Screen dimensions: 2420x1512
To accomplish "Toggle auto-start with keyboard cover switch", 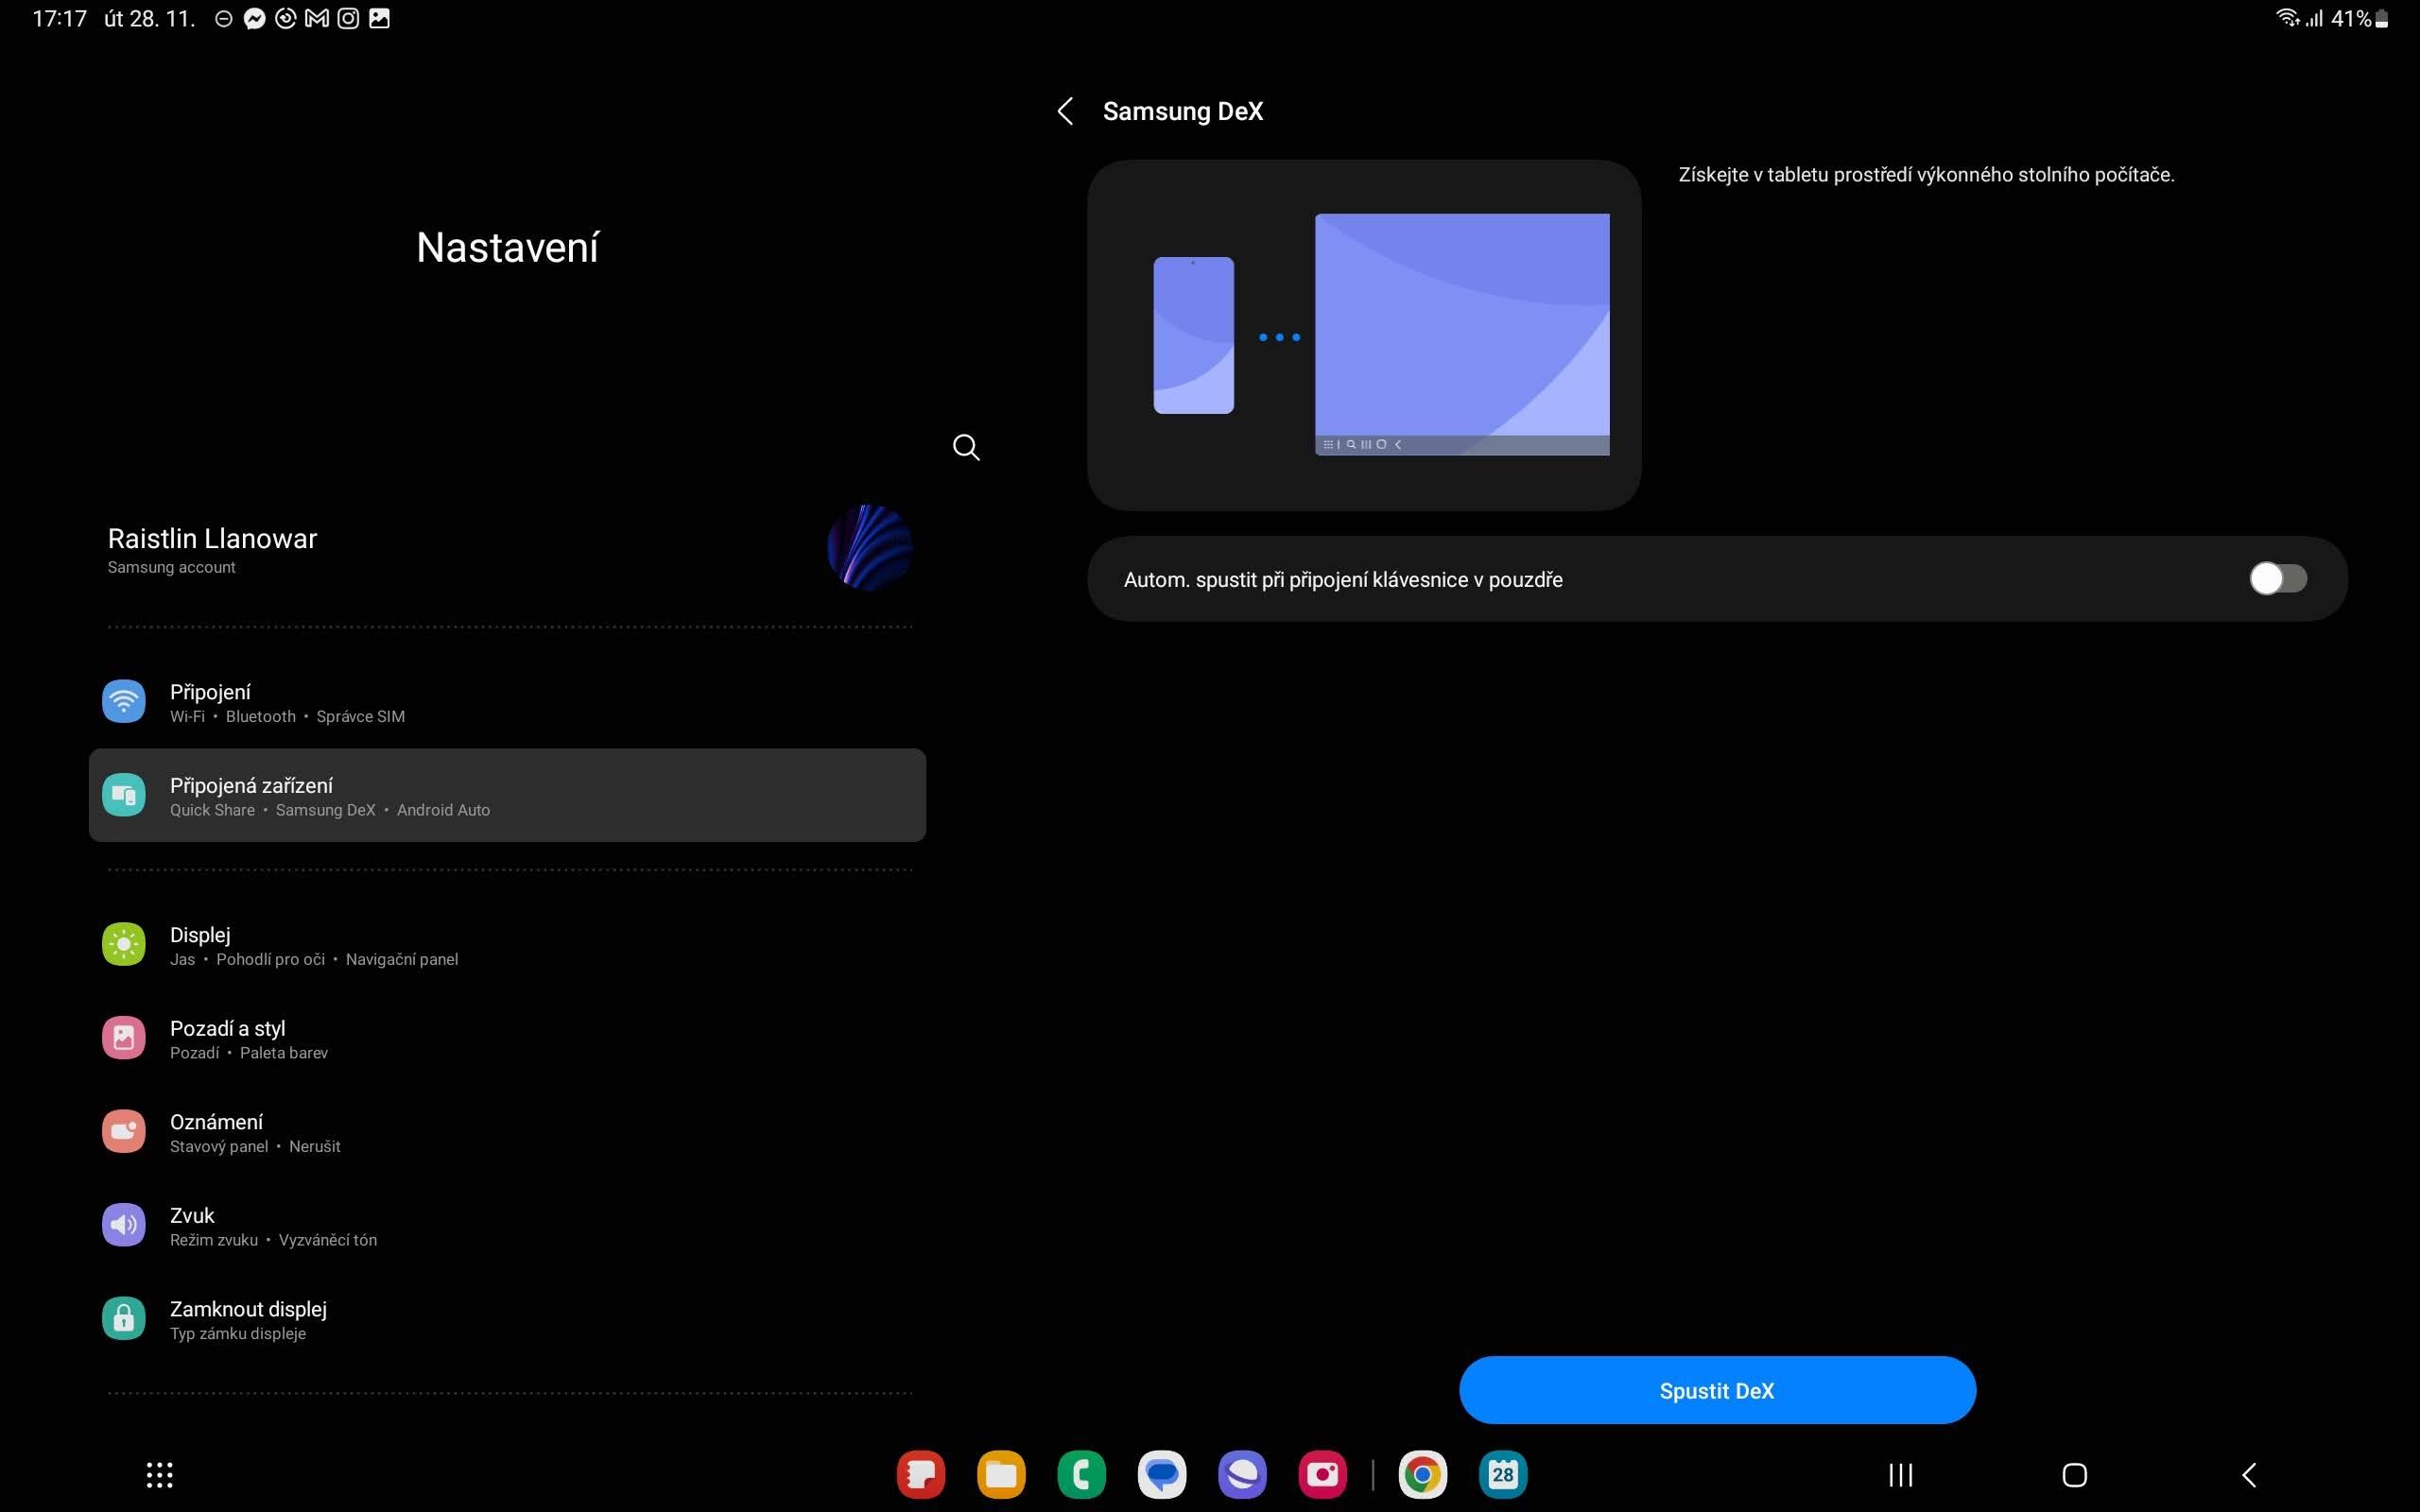I will 2278,578.
